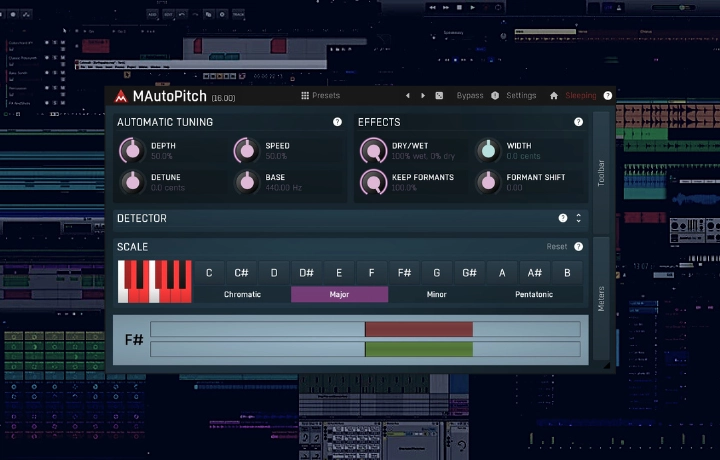Click the Dry/Wet knob
Viewport: 720px width, 460px height.
373,150
